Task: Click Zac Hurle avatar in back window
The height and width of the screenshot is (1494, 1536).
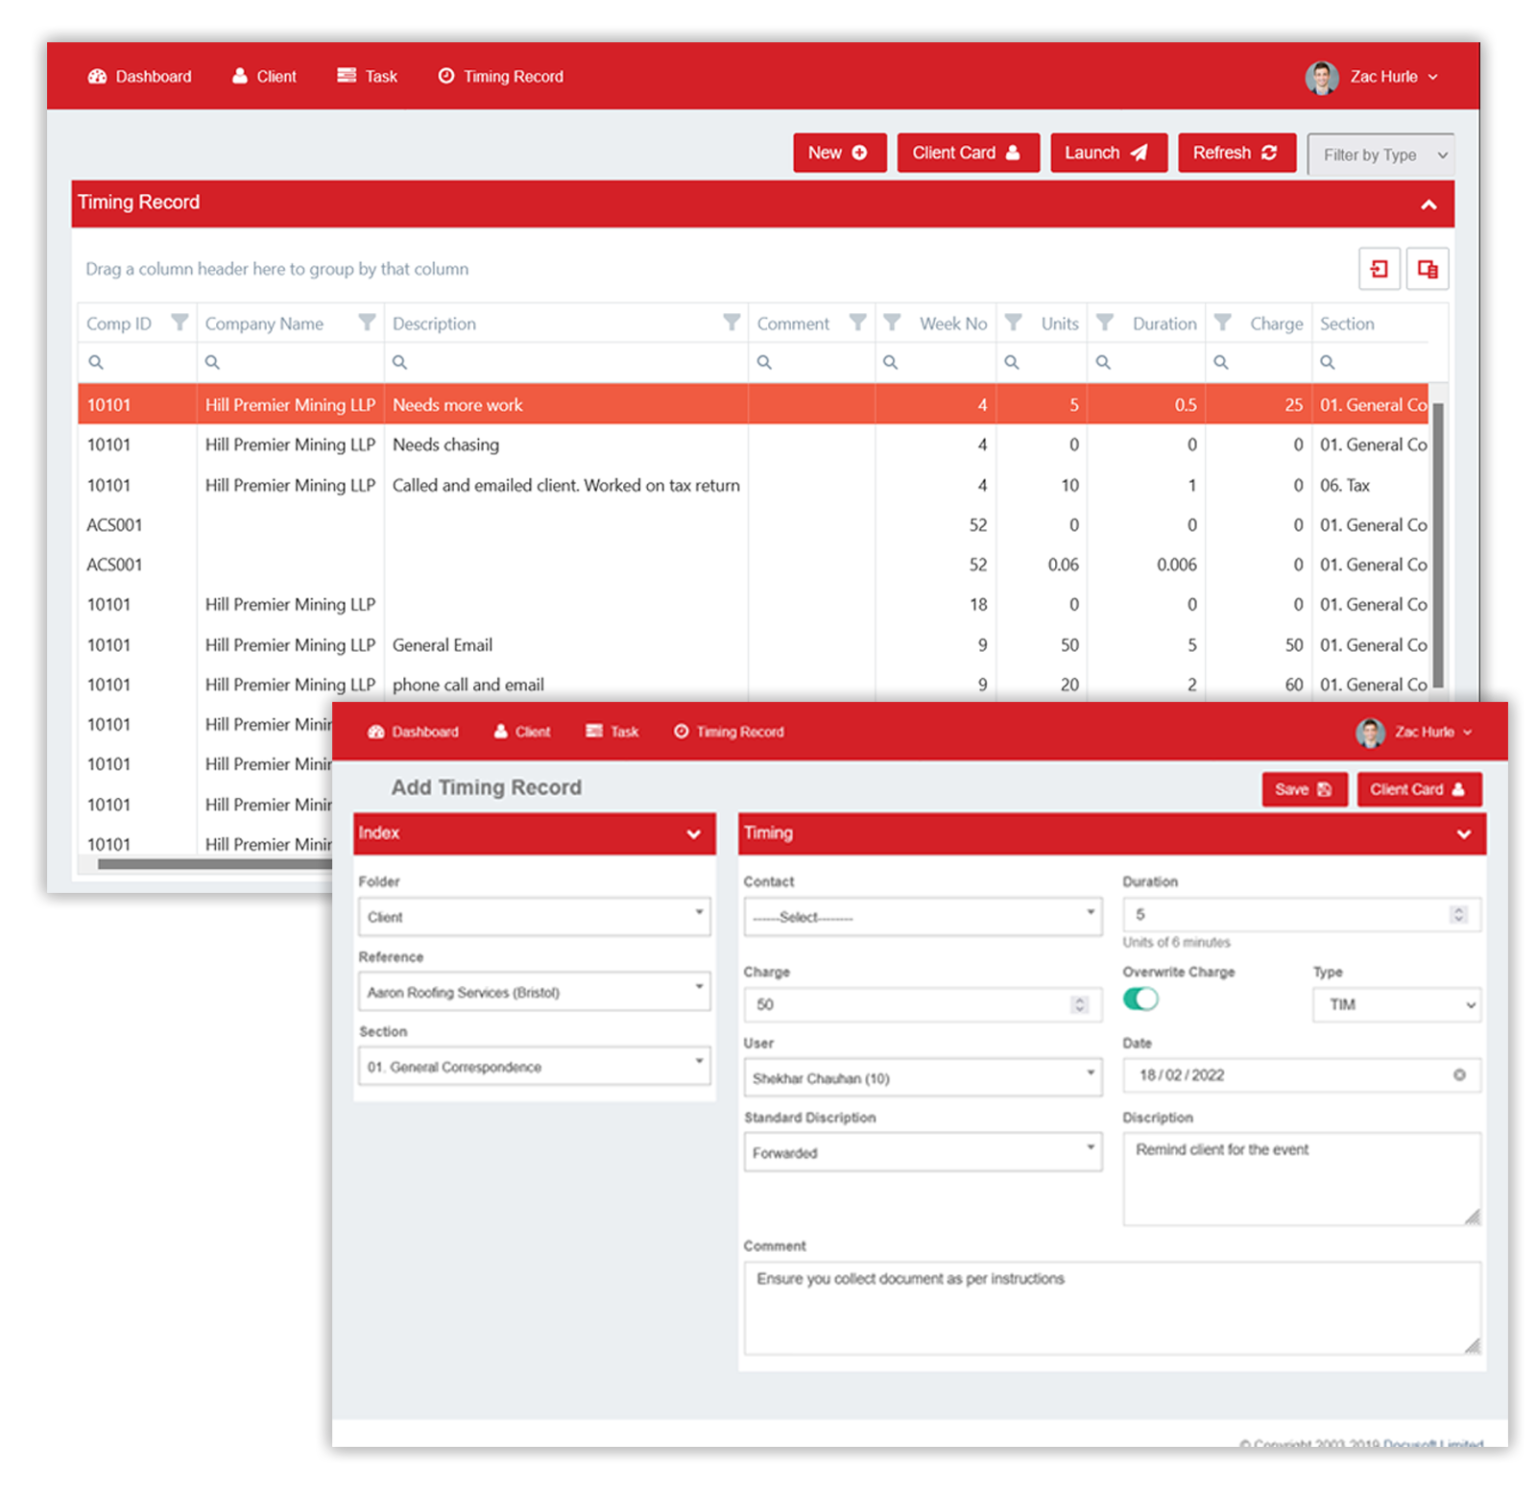Action: coord(1322,77)
